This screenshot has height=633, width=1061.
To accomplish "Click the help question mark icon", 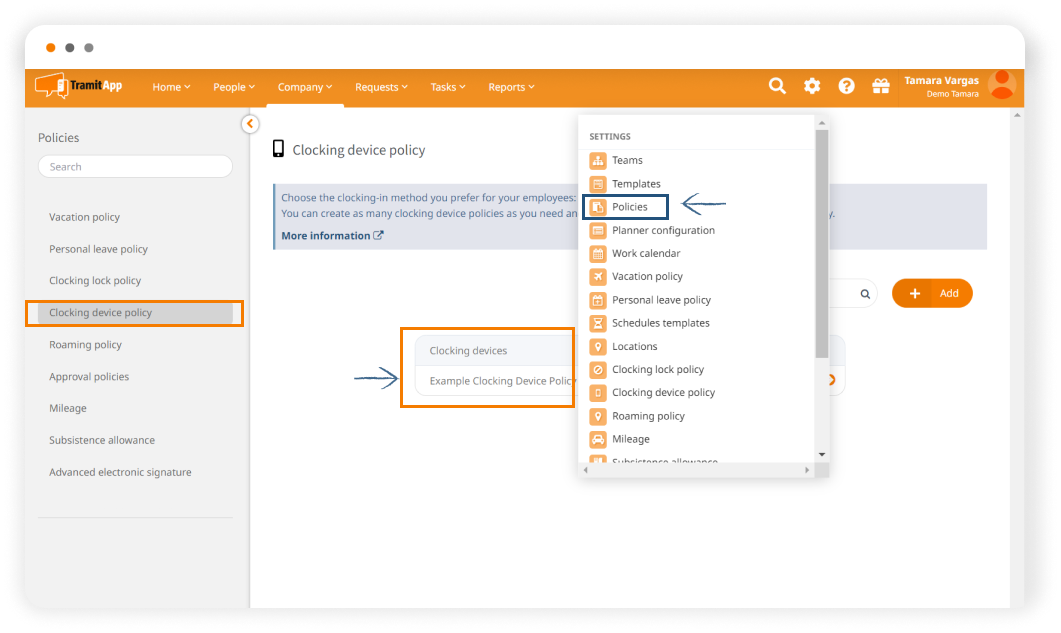I will tap(846, 86).
